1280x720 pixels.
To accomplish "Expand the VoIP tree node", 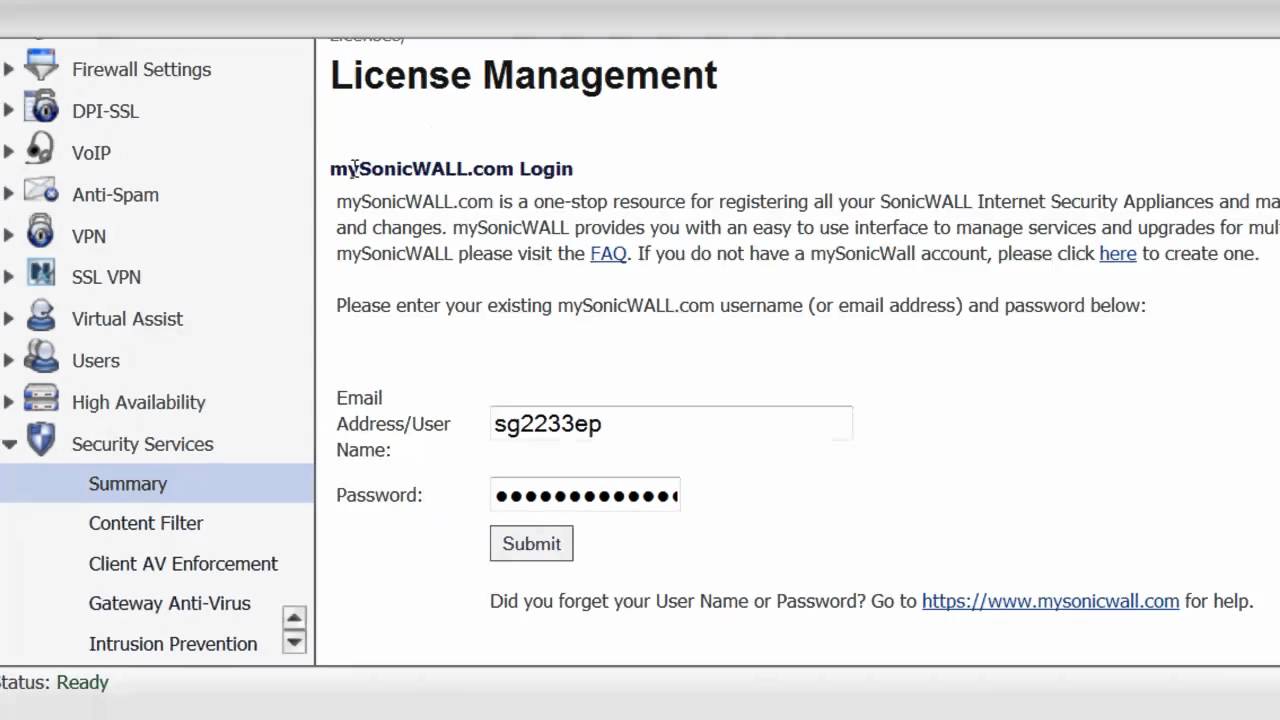I will click(x=9, y=152).
